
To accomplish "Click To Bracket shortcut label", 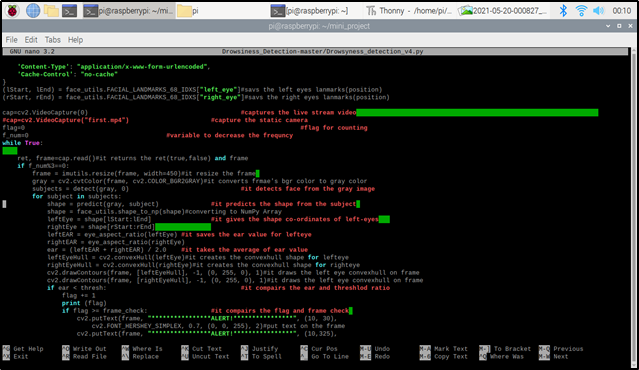I will pyautogui.click(x=512, y=349).
